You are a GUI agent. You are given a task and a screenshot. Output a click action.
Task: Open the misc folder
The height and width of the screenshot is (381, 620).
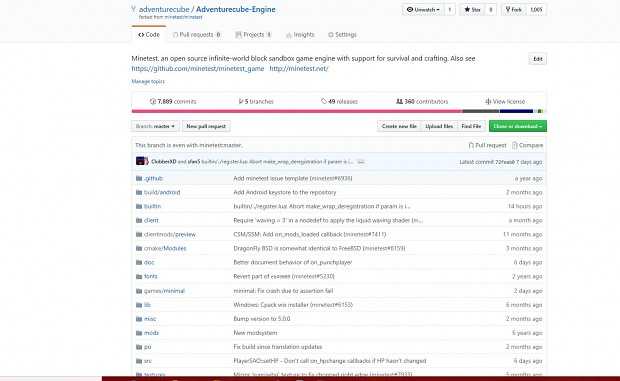click(150, 319)
